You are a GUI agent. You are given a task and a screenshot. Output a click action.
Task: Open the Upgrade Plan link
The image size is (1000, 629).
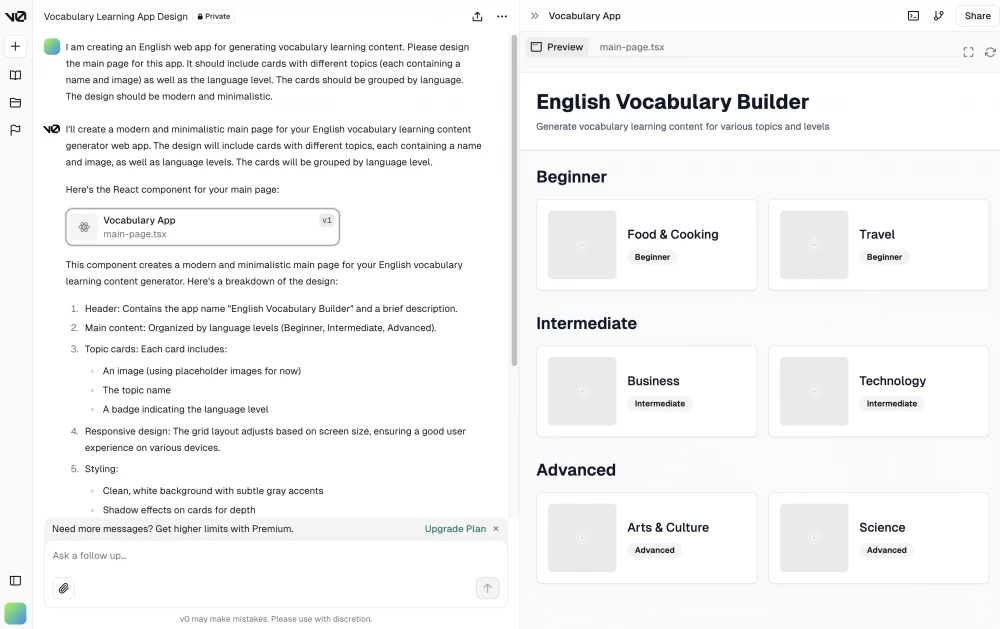click(x=456, y=528)
